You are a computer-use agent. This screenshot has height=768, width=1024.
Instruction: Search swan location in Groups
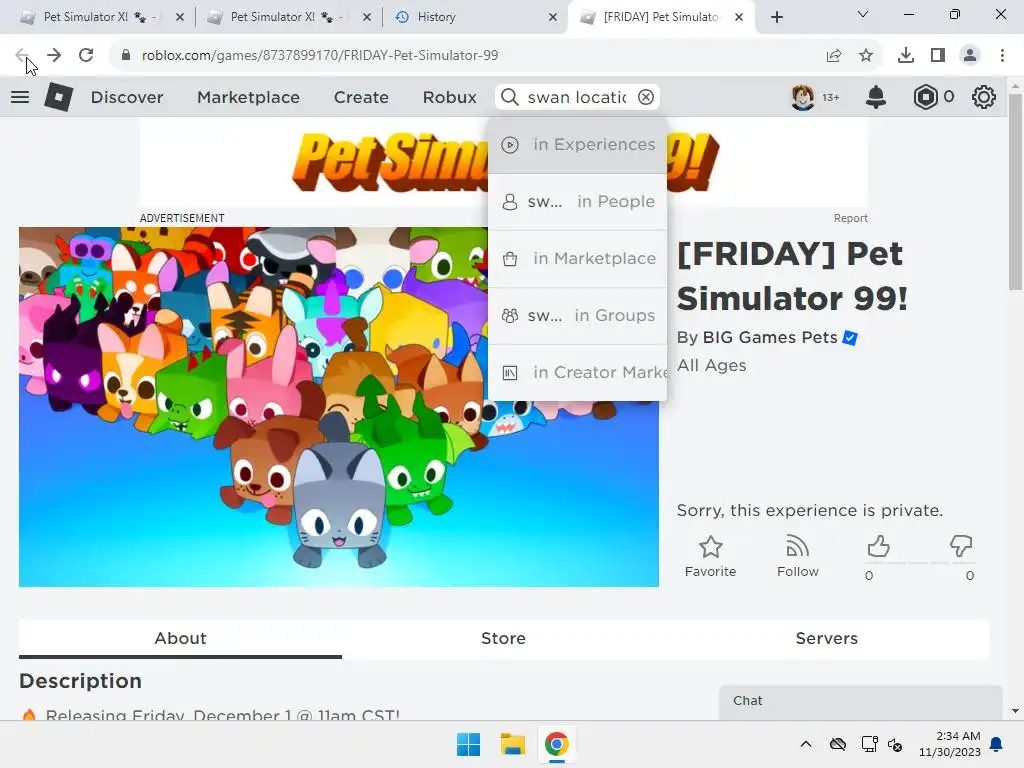click(x=577, y=315)
